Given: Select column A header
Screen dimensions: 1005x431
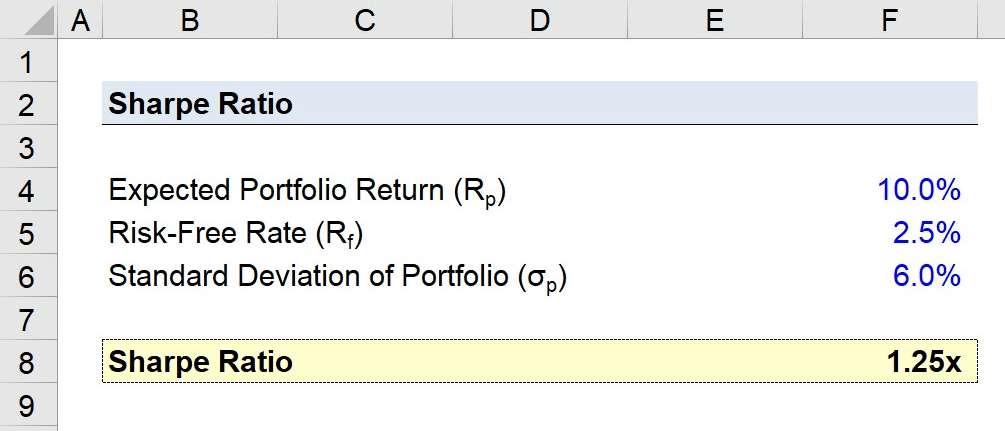Looking at the screenshot, I should tap(80, 19).
